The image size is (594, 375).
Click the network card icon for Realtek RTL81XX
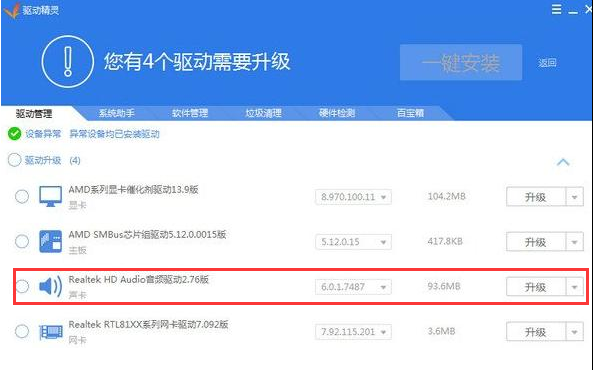coord(51,332)
